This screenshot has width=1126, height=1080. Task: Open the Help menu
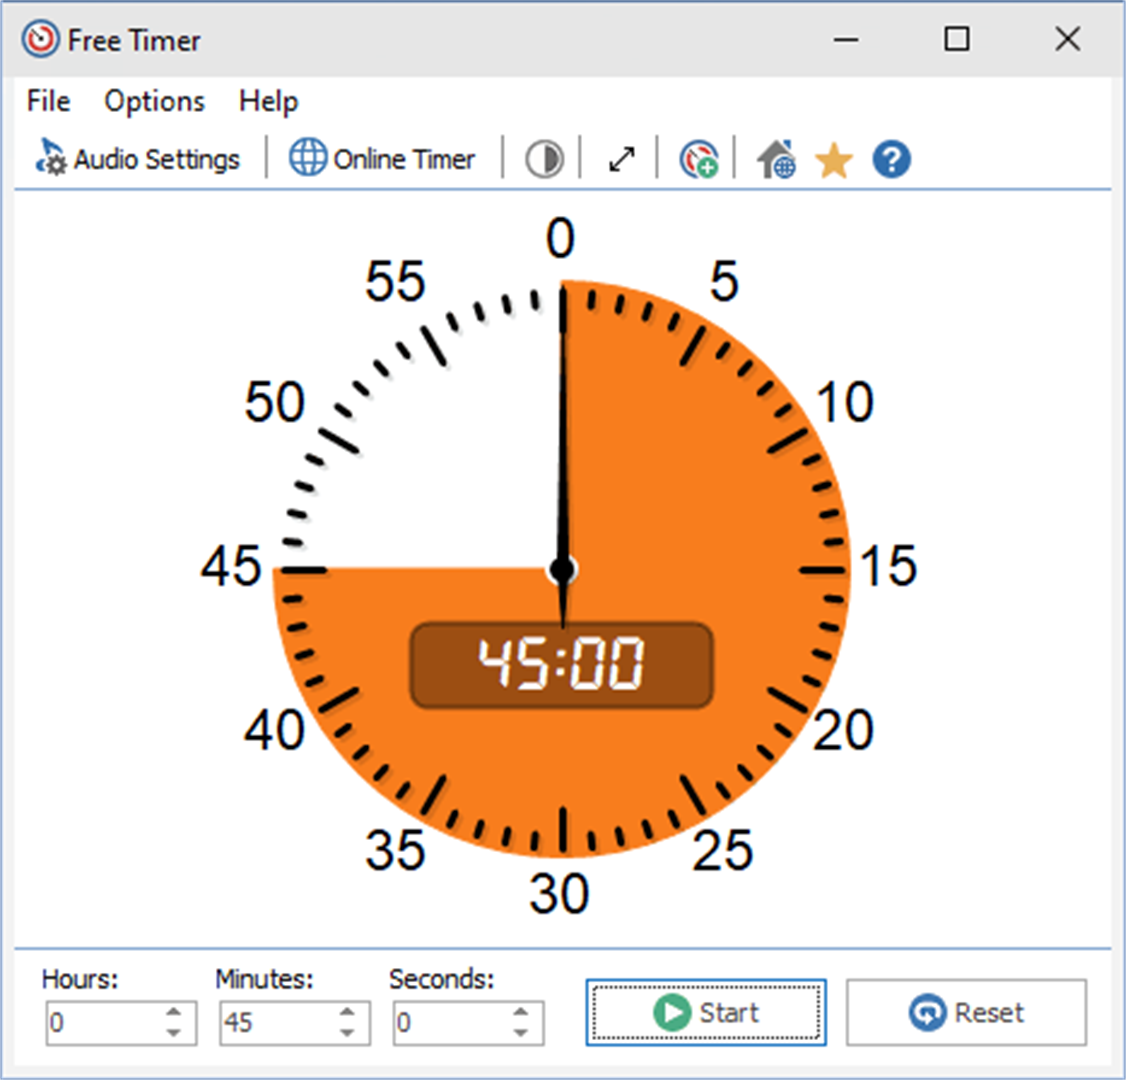pyautogui.click(x=268, y=101)
